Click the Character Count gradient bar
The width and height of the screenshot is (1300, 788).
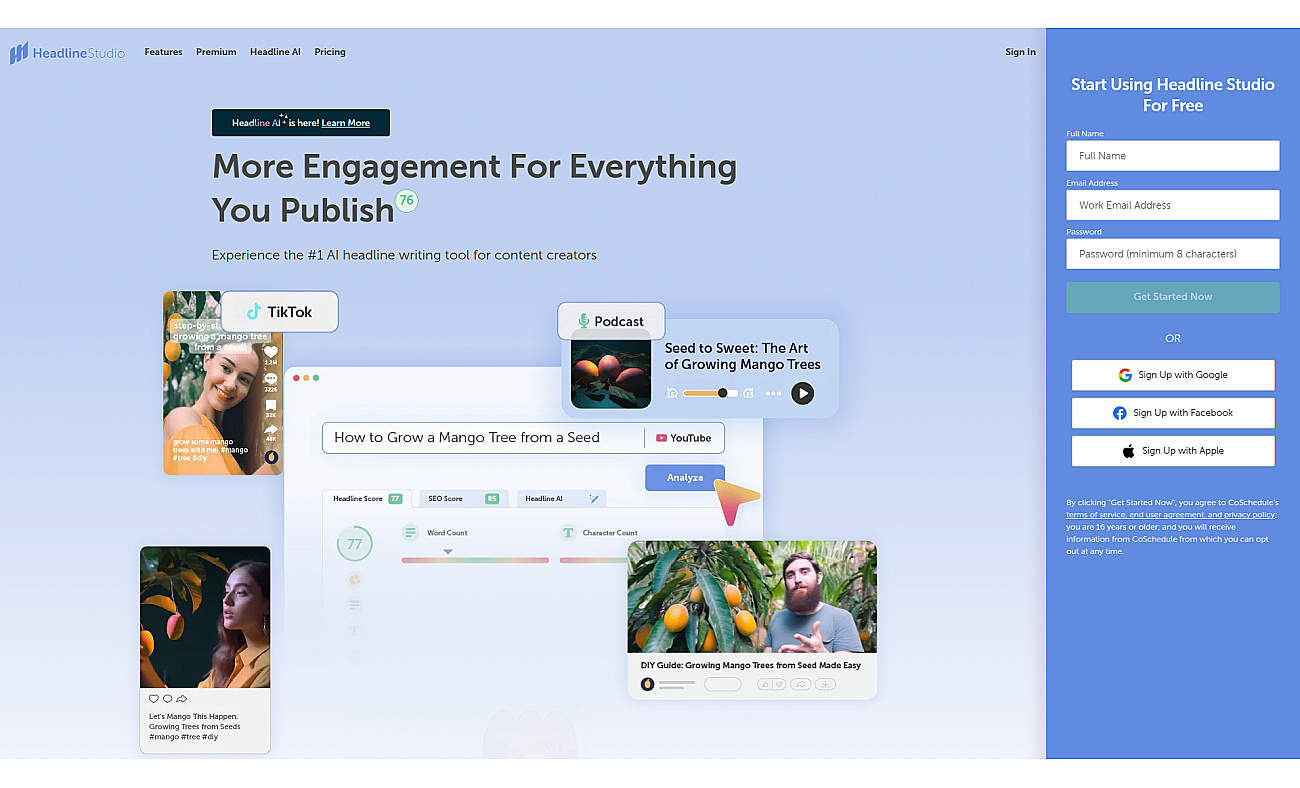click(x=593, y=560)
